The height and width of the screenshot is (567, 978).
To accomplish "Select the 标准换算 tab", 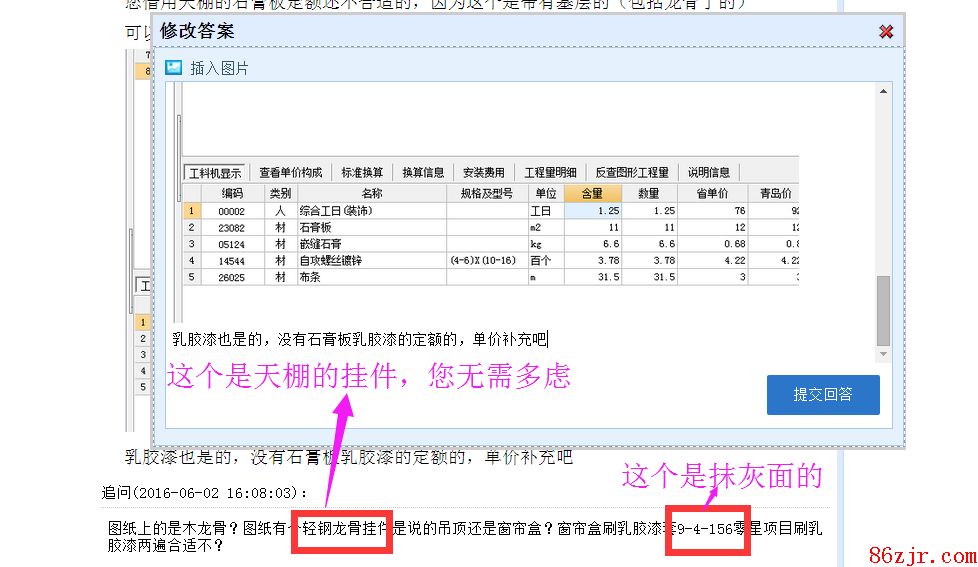I will 361,172.
